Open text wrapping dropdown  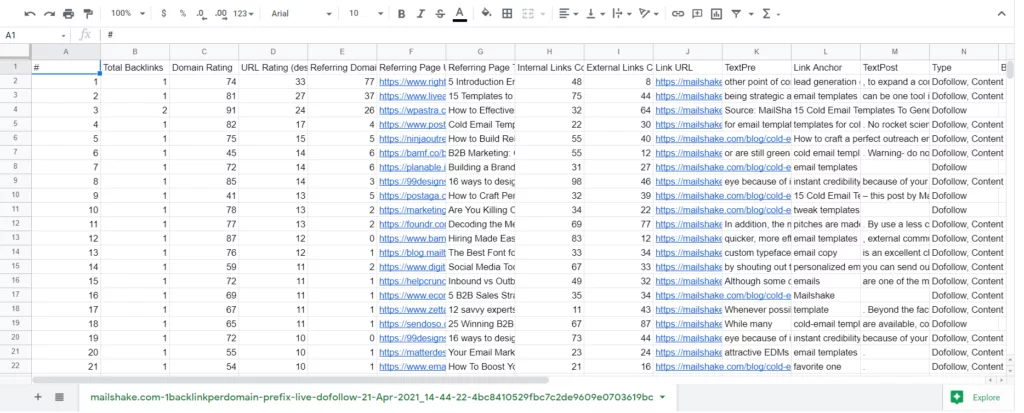(621, 14)
